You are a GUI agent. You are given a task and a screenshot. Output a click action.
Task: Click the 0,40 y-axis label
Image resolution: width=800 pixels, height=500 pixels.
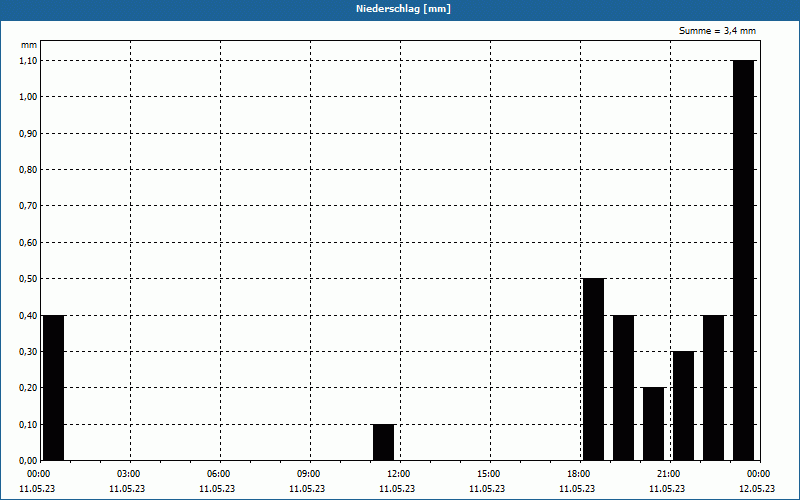coord(28,316)
